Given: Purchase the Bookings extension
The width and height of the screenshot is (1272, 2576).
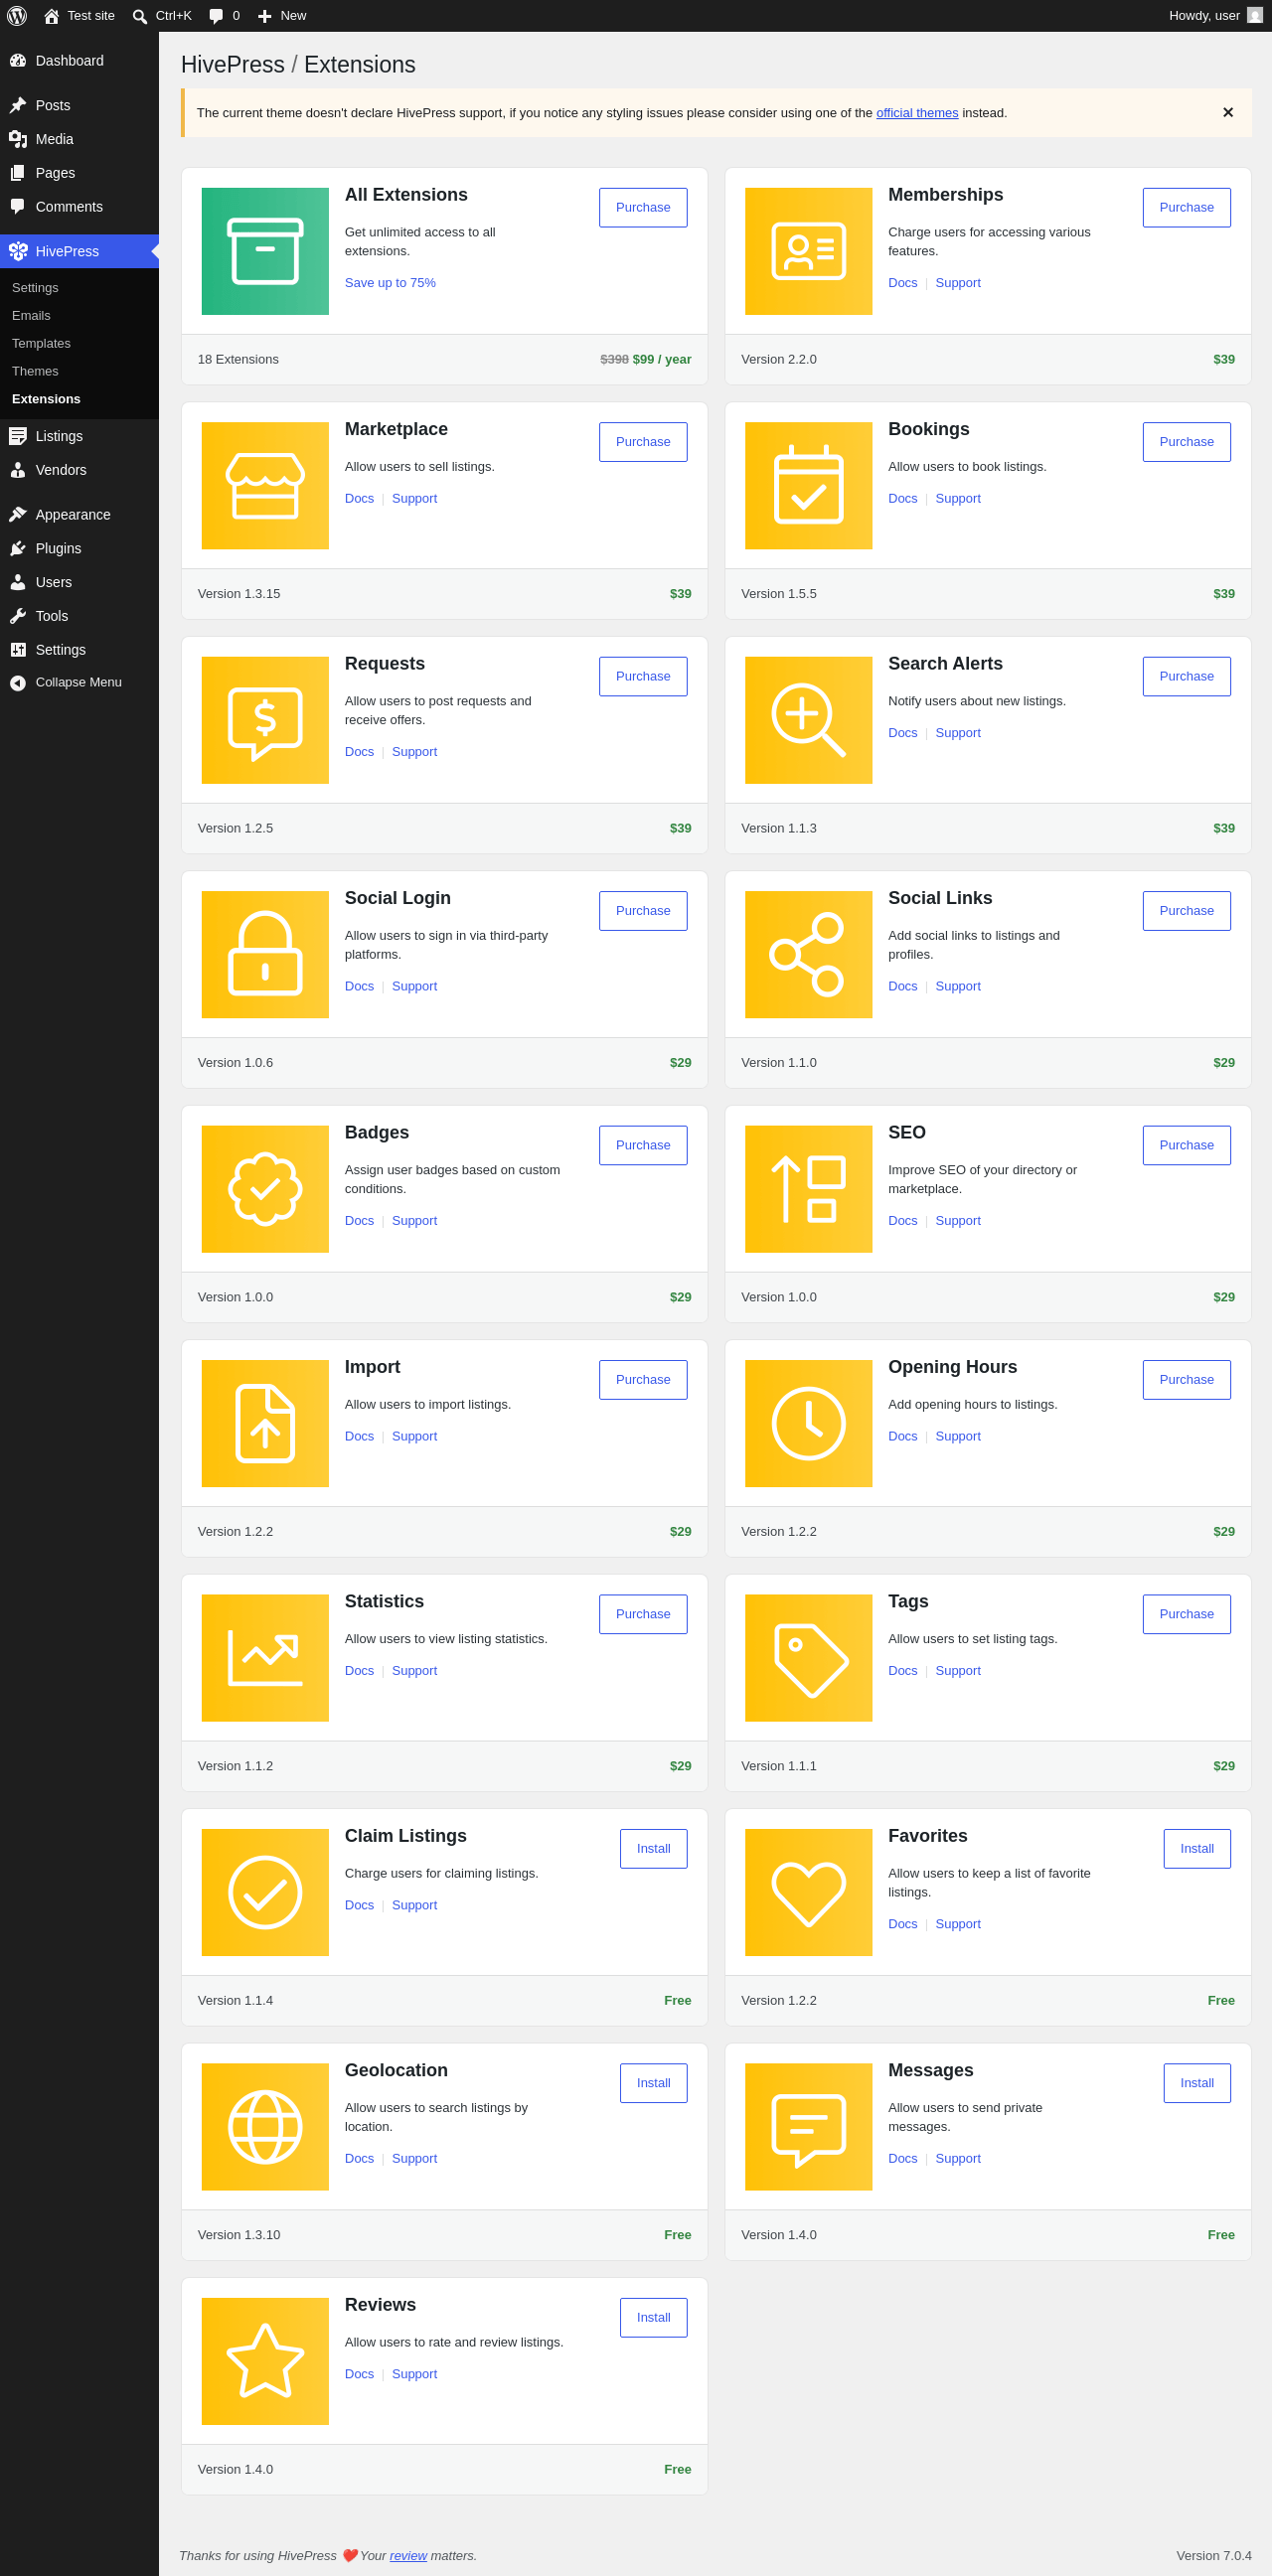Looking at the screenshot, I should (1186, 442).
